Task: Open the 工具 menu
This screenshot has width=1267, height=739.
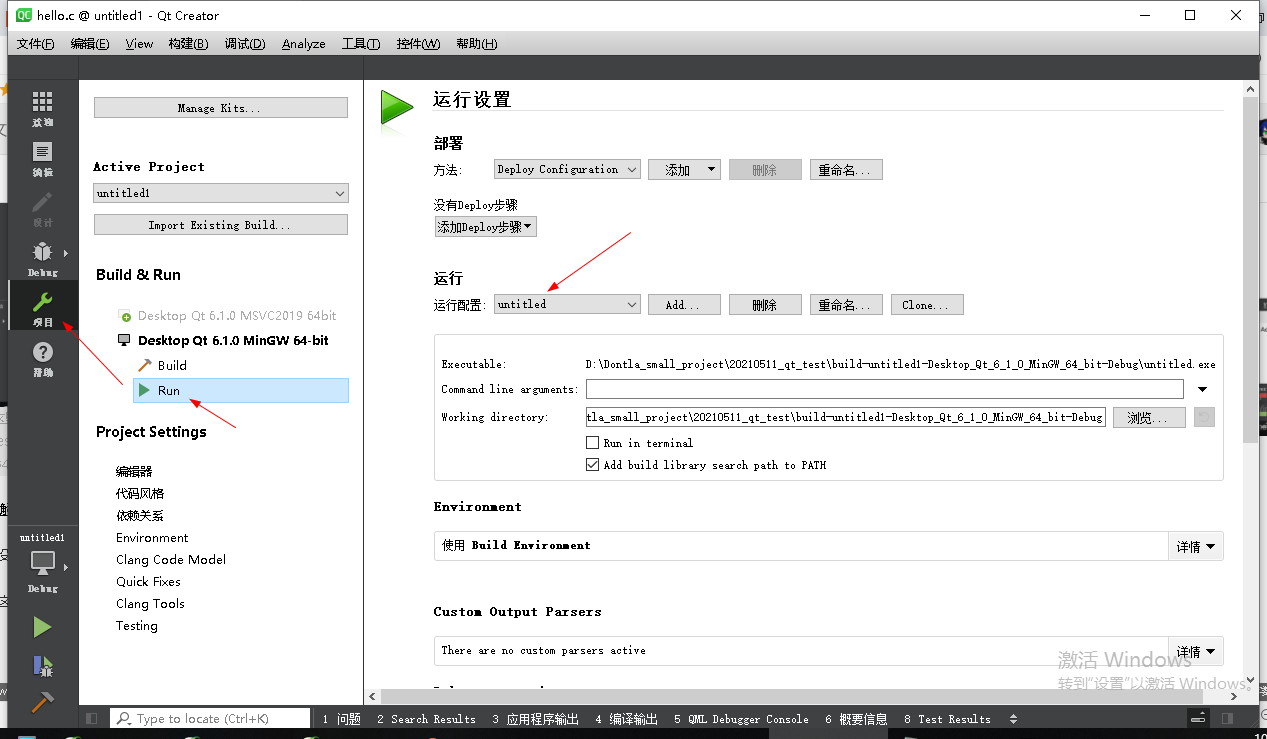Action: coord(360,43)
